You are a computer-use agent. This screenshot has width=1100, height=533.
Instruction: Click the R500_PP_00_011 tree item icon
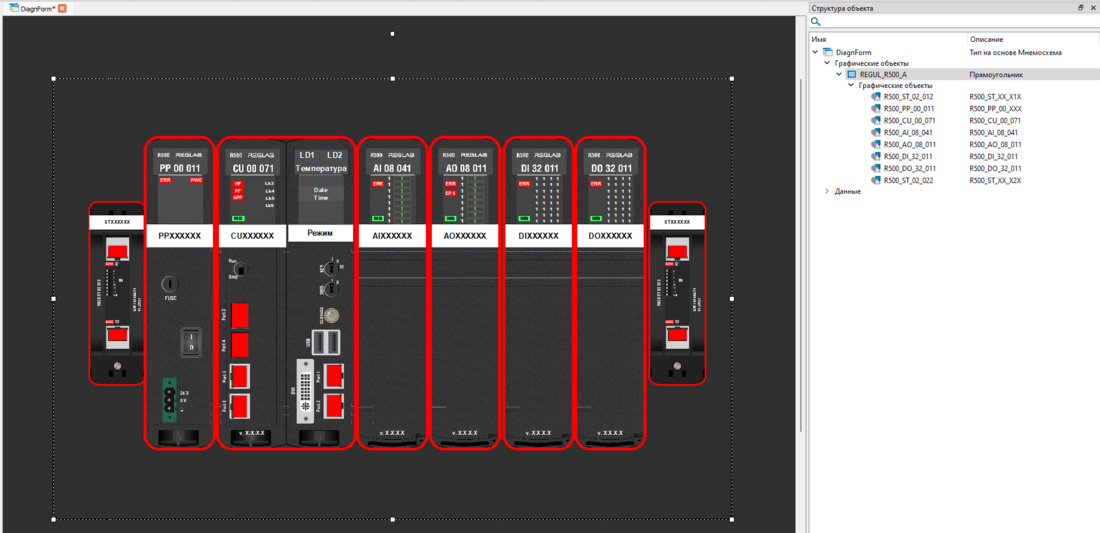tap(876, 109)
